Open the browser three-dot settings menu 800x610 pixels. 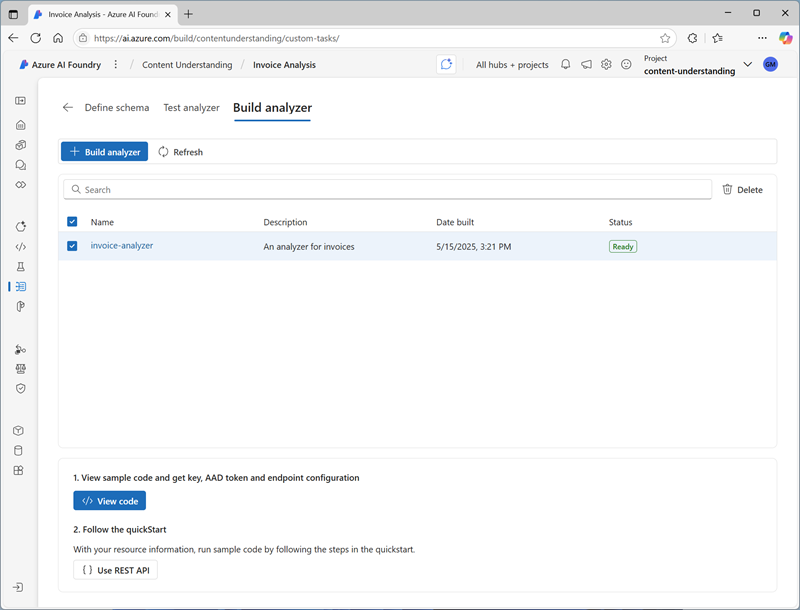pos(762,38)
